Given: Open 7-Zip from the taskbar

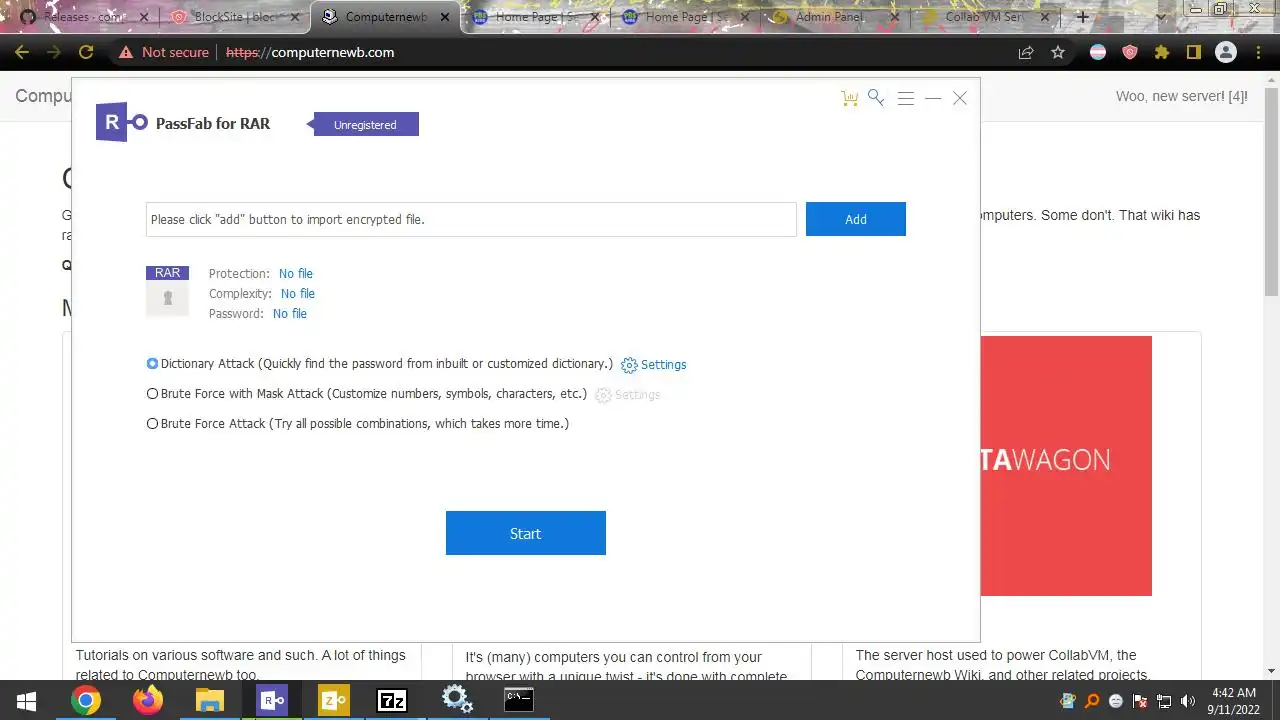Looking at the screenshot, I should [x=391, y=701].
